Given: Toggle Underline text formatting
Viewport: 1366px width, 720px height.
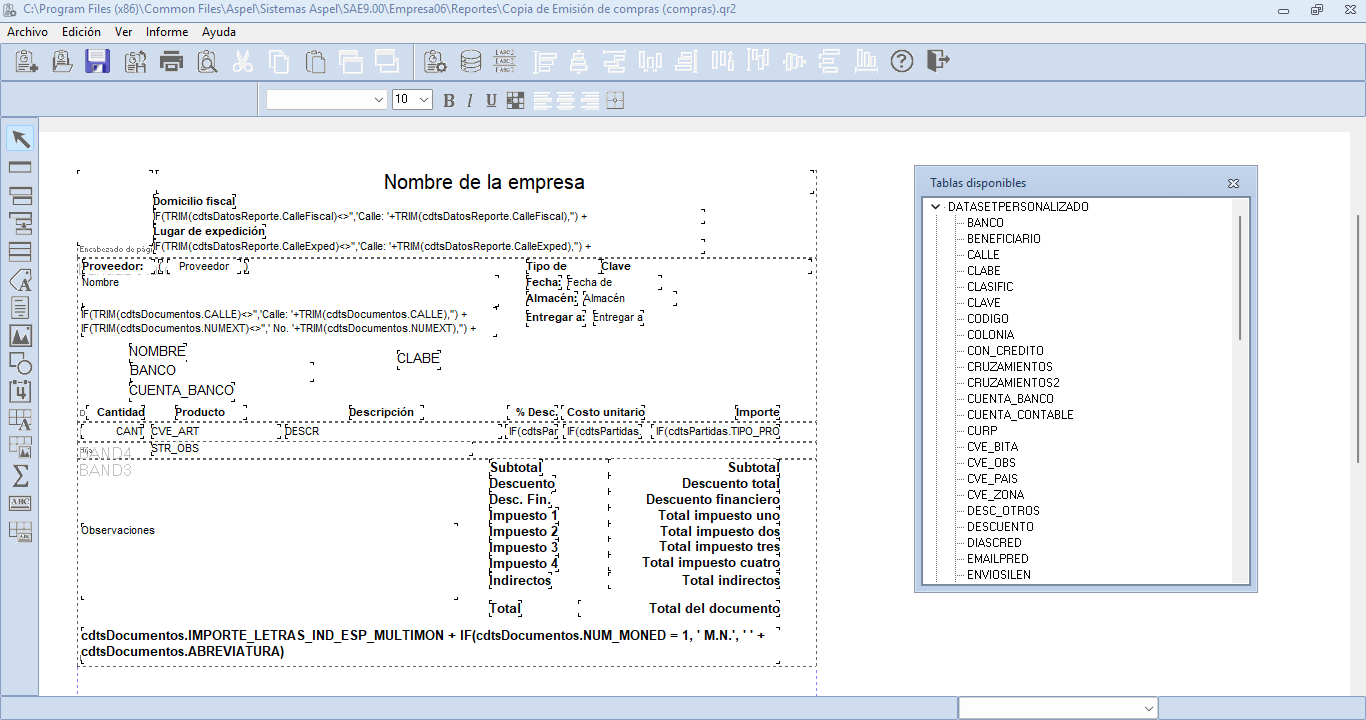Looking at the screenshot, I should (491, 100).
